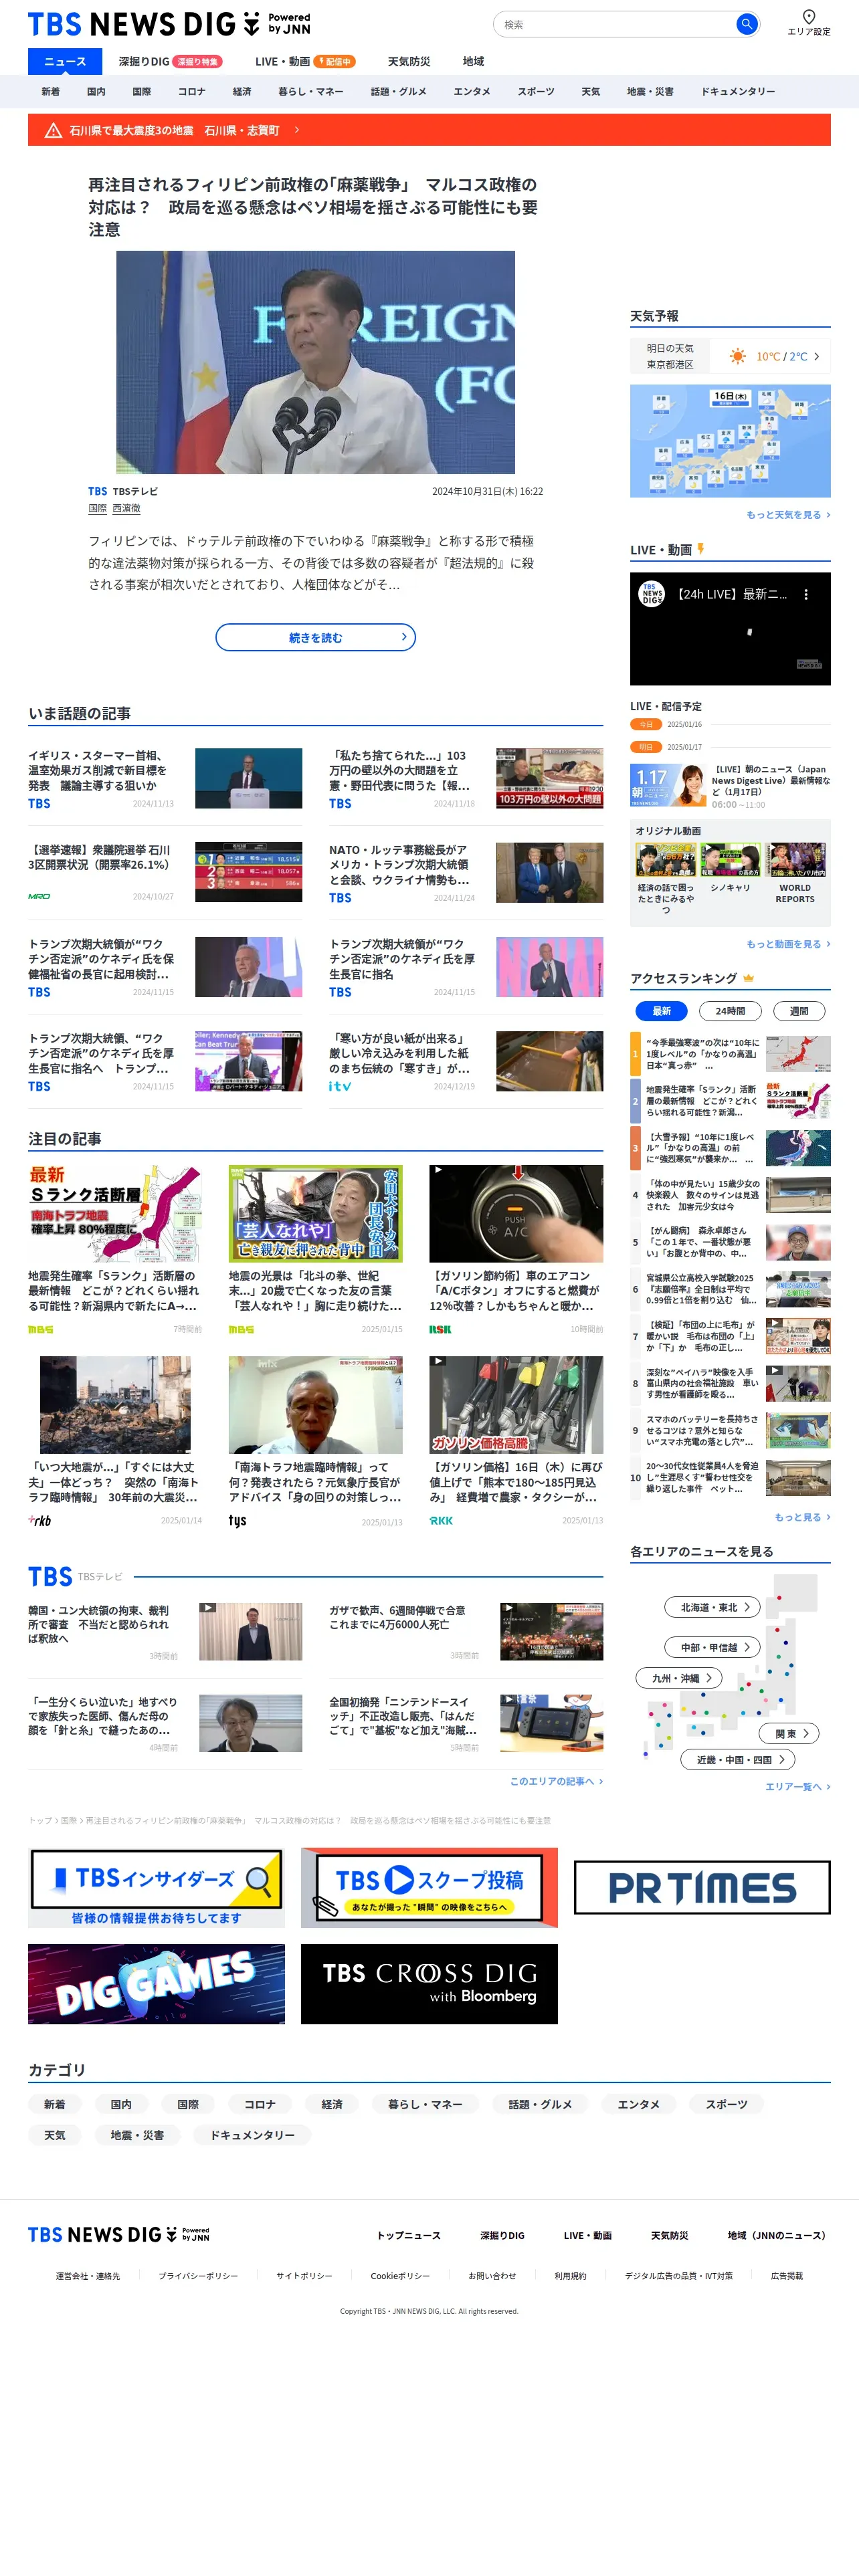Open the 深掘りDIG tab
859x2576 pixels.
(x=169, y=62)
